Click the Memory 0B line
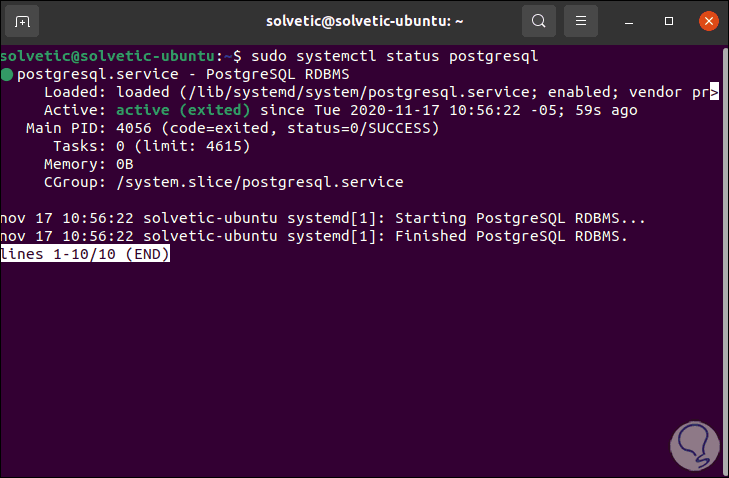729x478 pixels. 89,165
